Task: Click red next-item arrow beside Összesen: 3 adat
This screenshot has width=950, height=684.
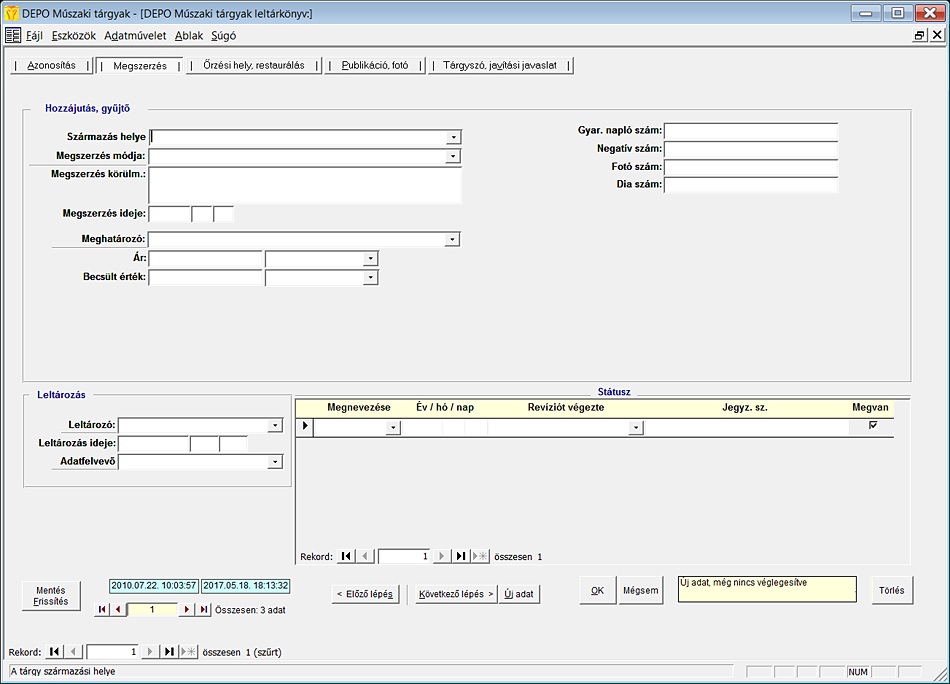Action: coord(186,609)
